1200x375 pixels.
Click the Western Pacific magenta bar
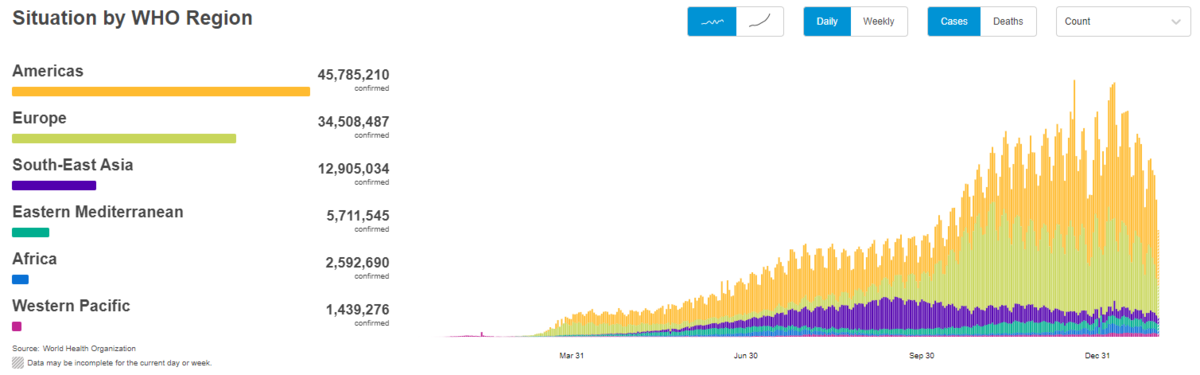(16, 326)
